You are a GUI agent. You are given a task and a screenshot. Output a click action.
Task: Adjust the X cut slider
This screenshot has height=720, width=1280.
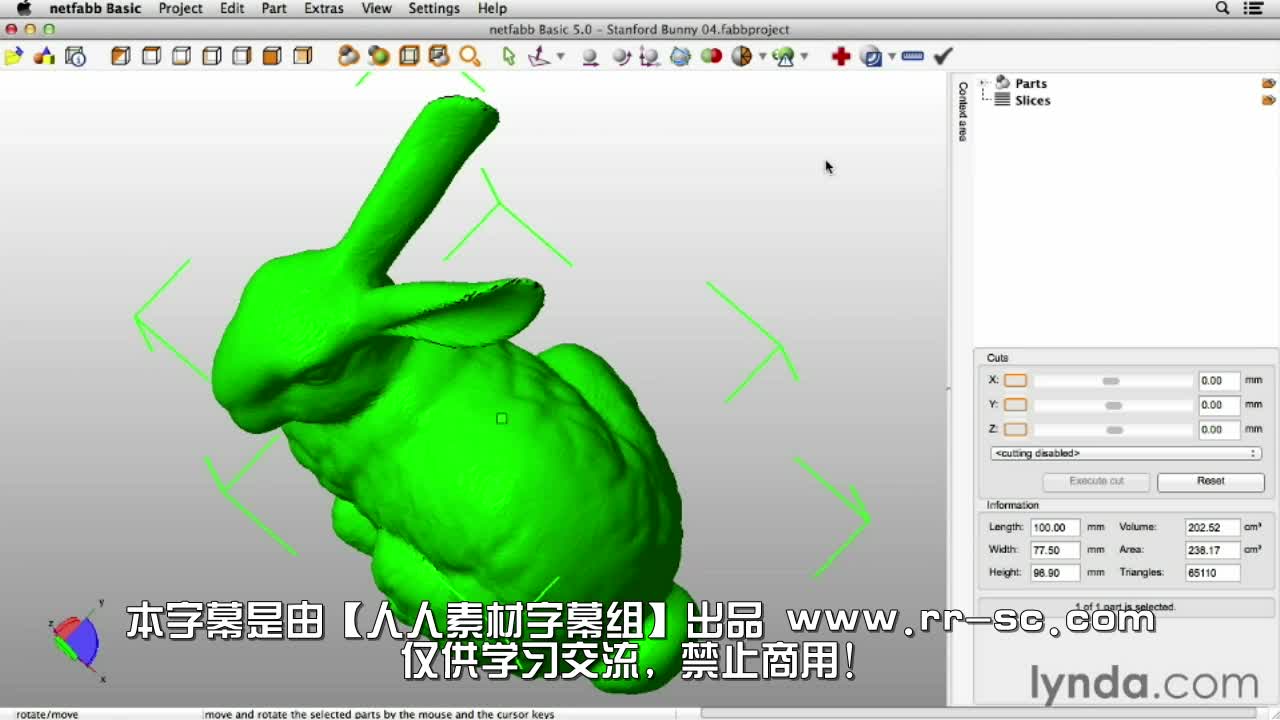coord(1113,381)
